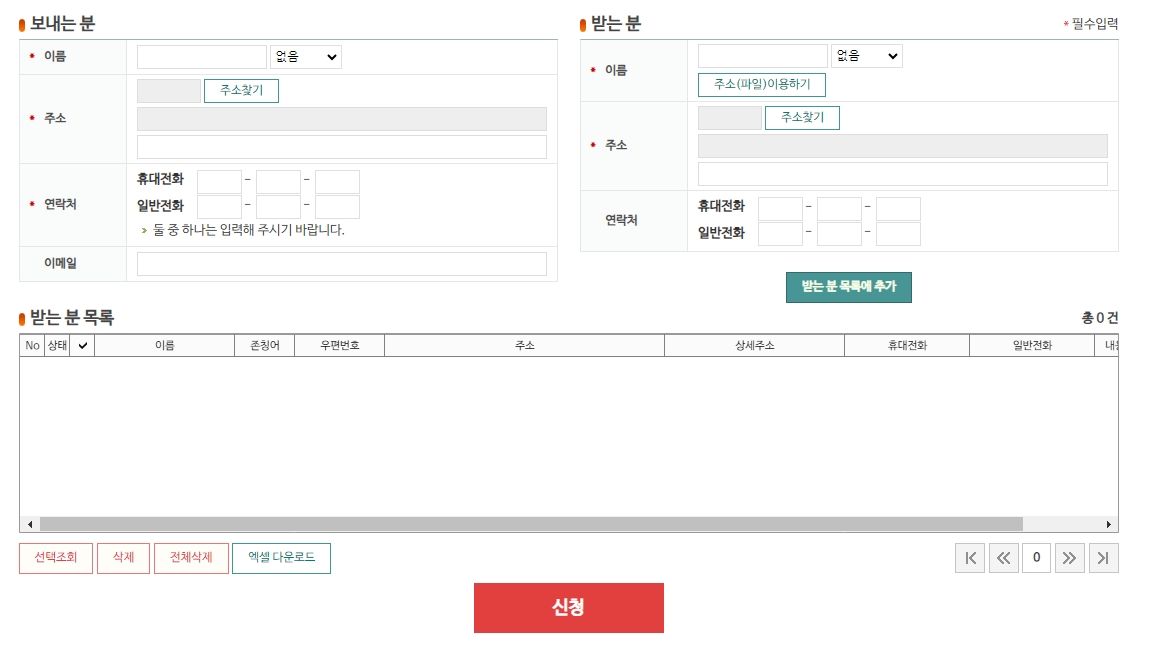1158x648 pixels.
Task: Open 주소(파일)이용하기 for the recipient
Action: click(x=763, y=86)
